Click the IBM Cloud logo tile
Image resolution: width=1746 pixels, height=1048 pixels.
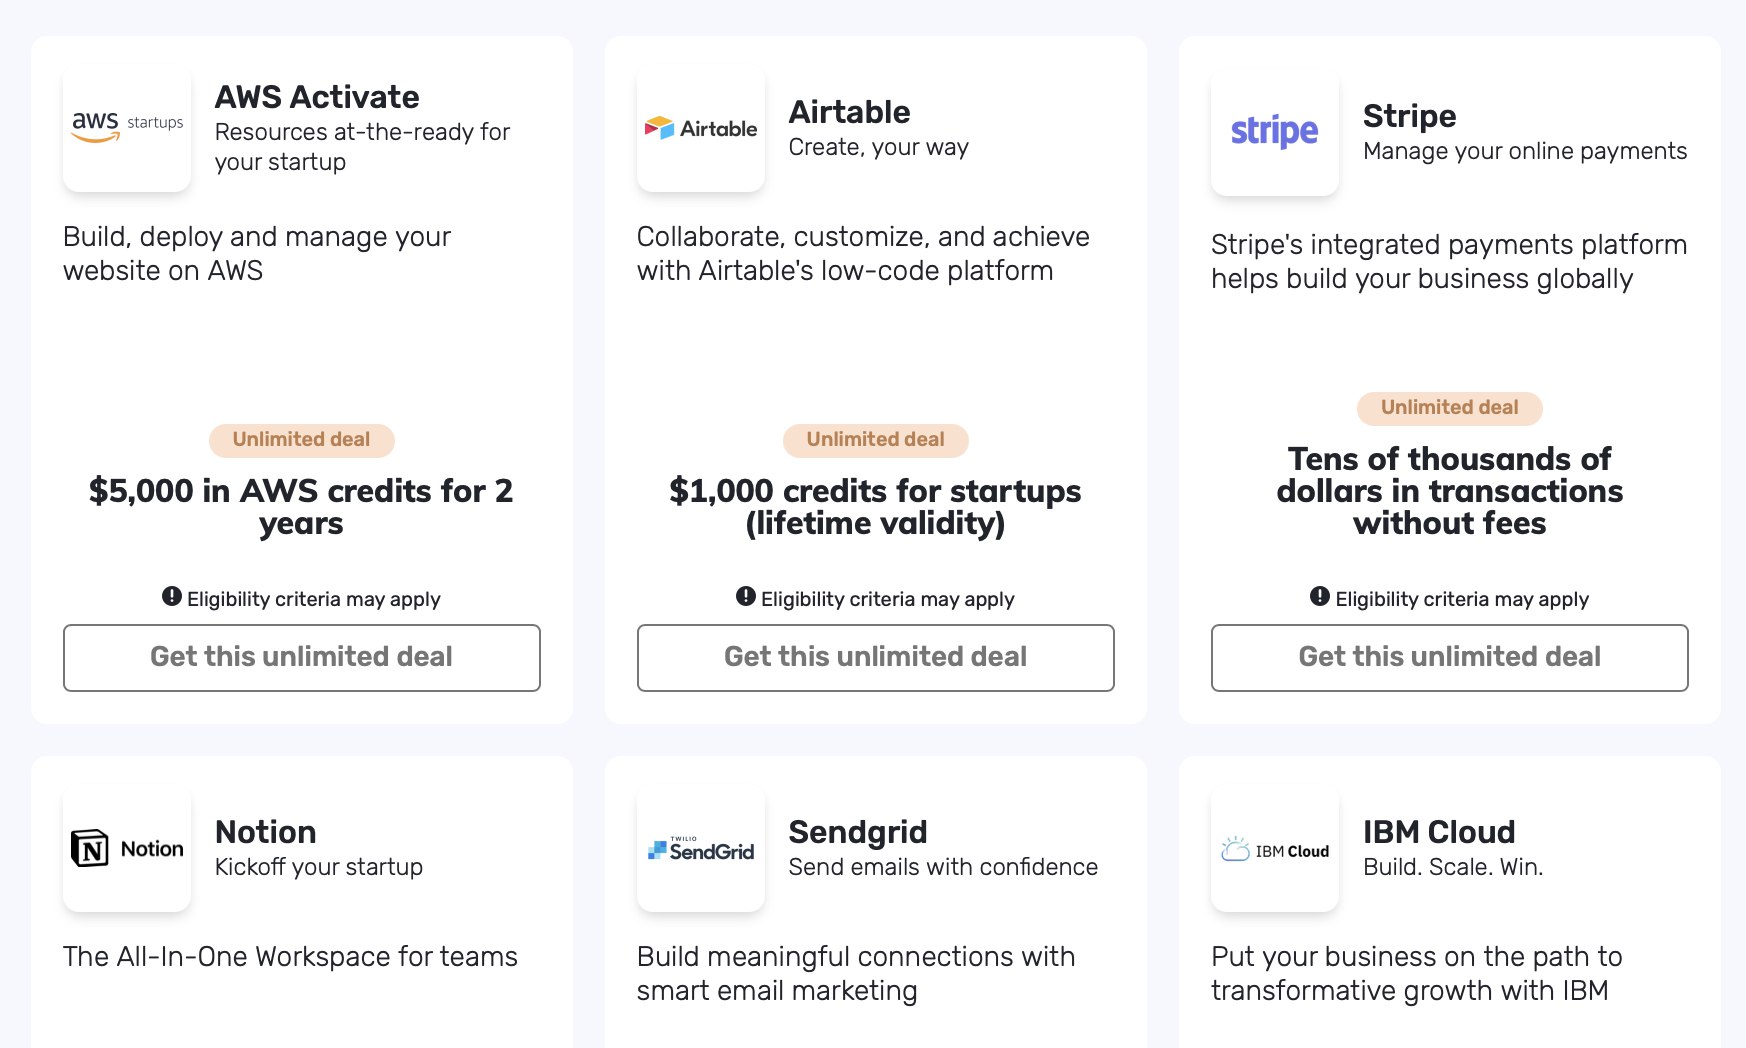(x=1275, y=848)
